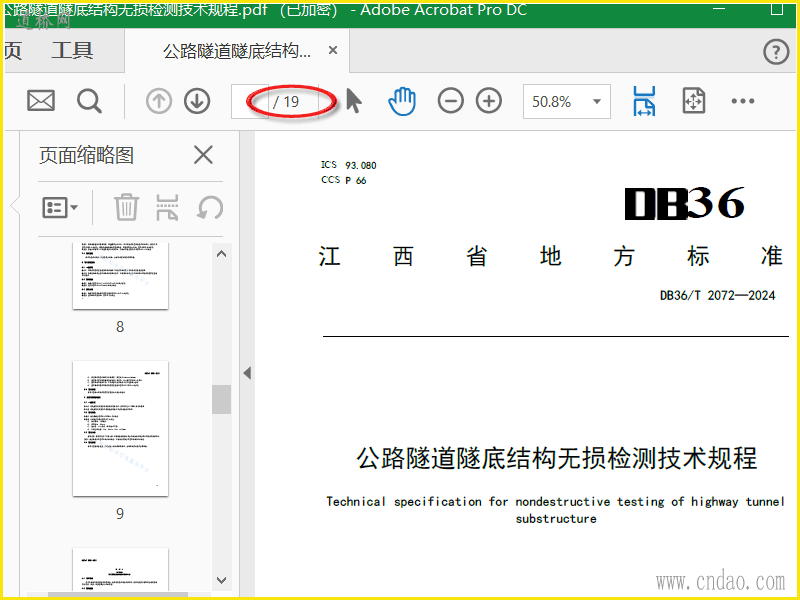The height and width of the screenshot is (600, 800).
Task: Click the ICS 93.080 text
Action: pyautogui.click(x=348, y=165)
